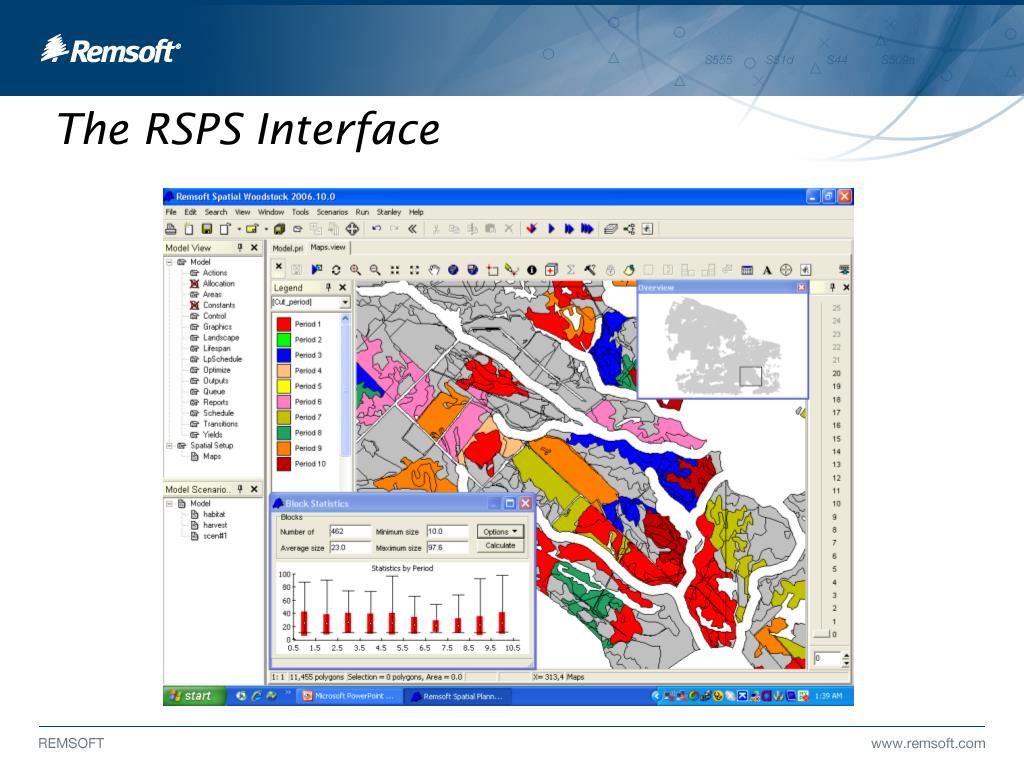The height and width of the screenshot is (768, 1024).
Task: Open the Cut_period legend dropdown
Action: 344,302
